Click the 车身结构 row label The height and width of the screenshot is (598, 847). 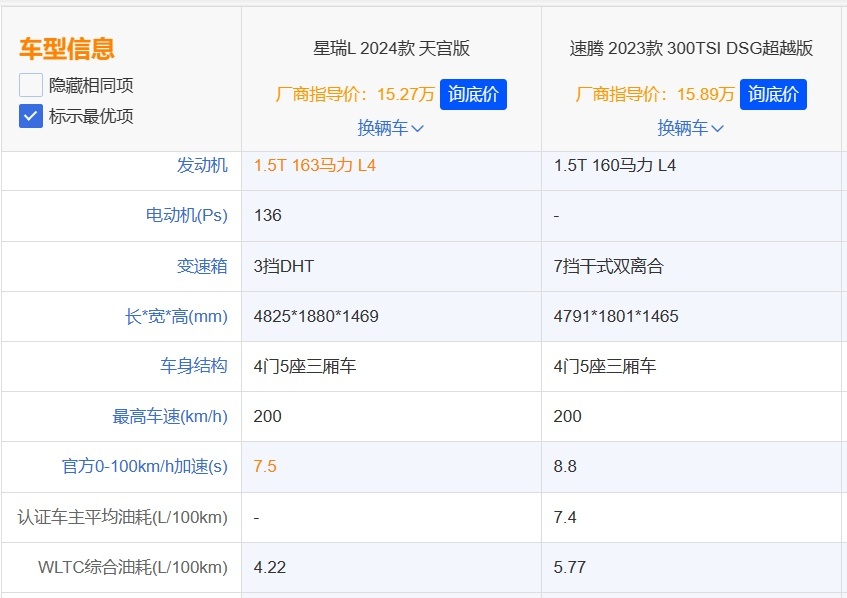point(194,366)
